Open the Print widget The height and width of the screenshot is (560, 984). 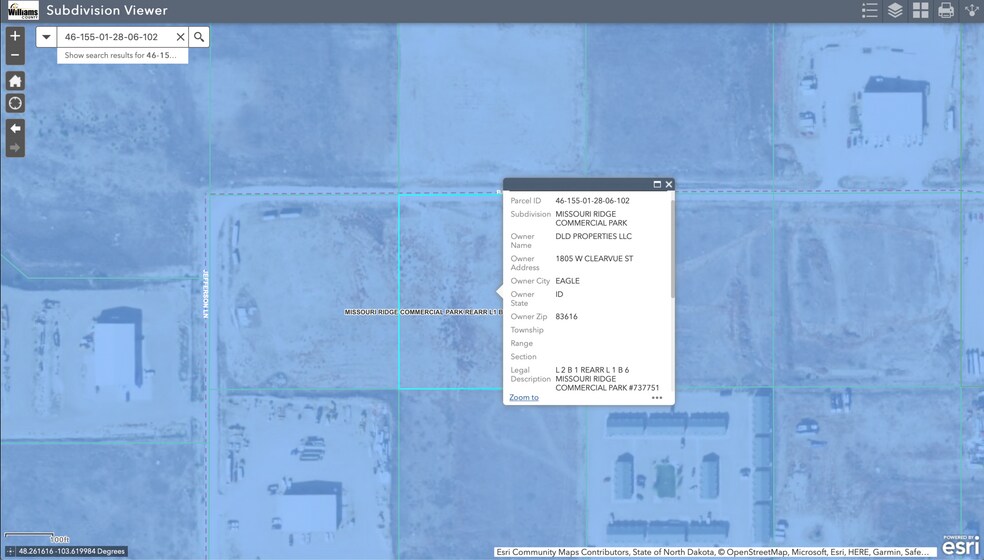[946, 11]
